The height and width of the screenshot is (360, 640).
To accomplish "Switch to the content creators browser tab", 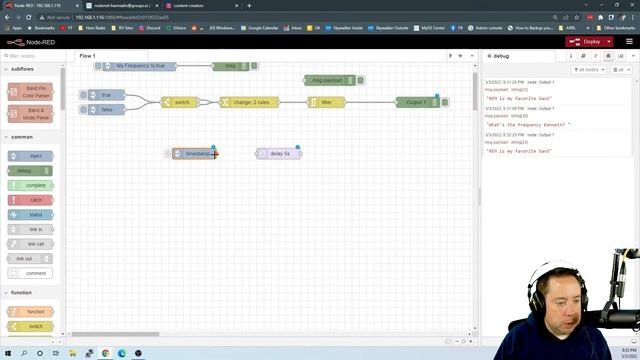I will coord(203,6).
